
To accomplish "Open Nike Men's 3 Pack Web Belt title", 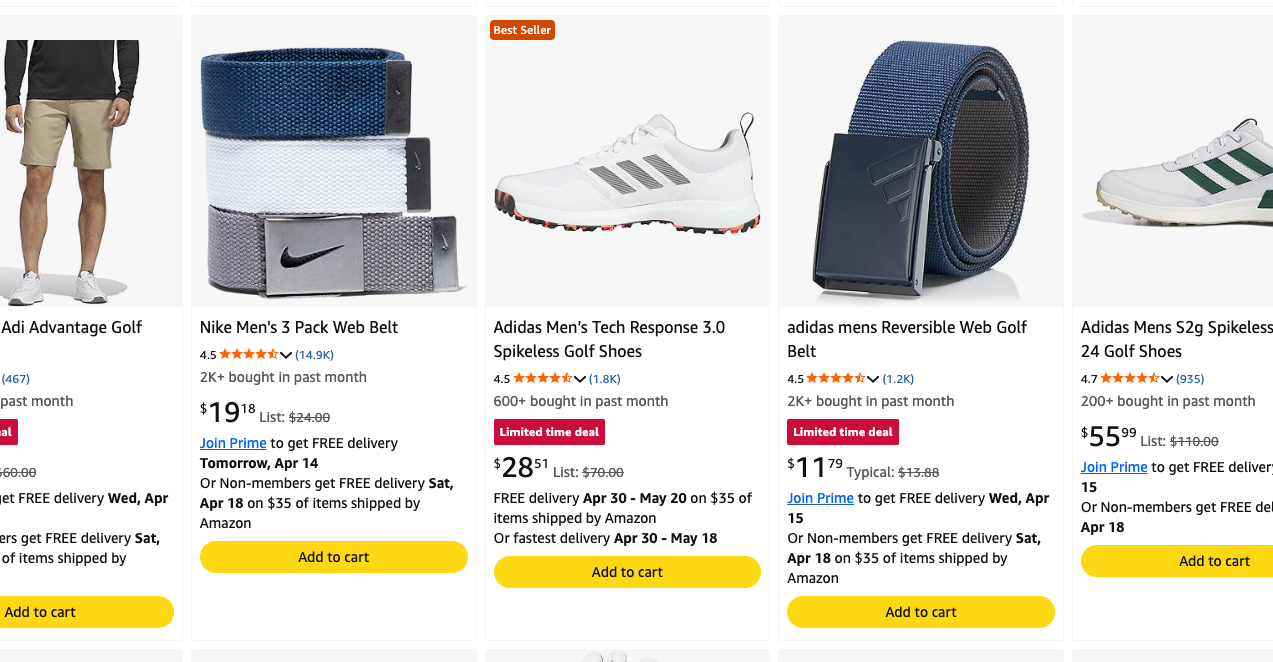I will pos(299,327).
